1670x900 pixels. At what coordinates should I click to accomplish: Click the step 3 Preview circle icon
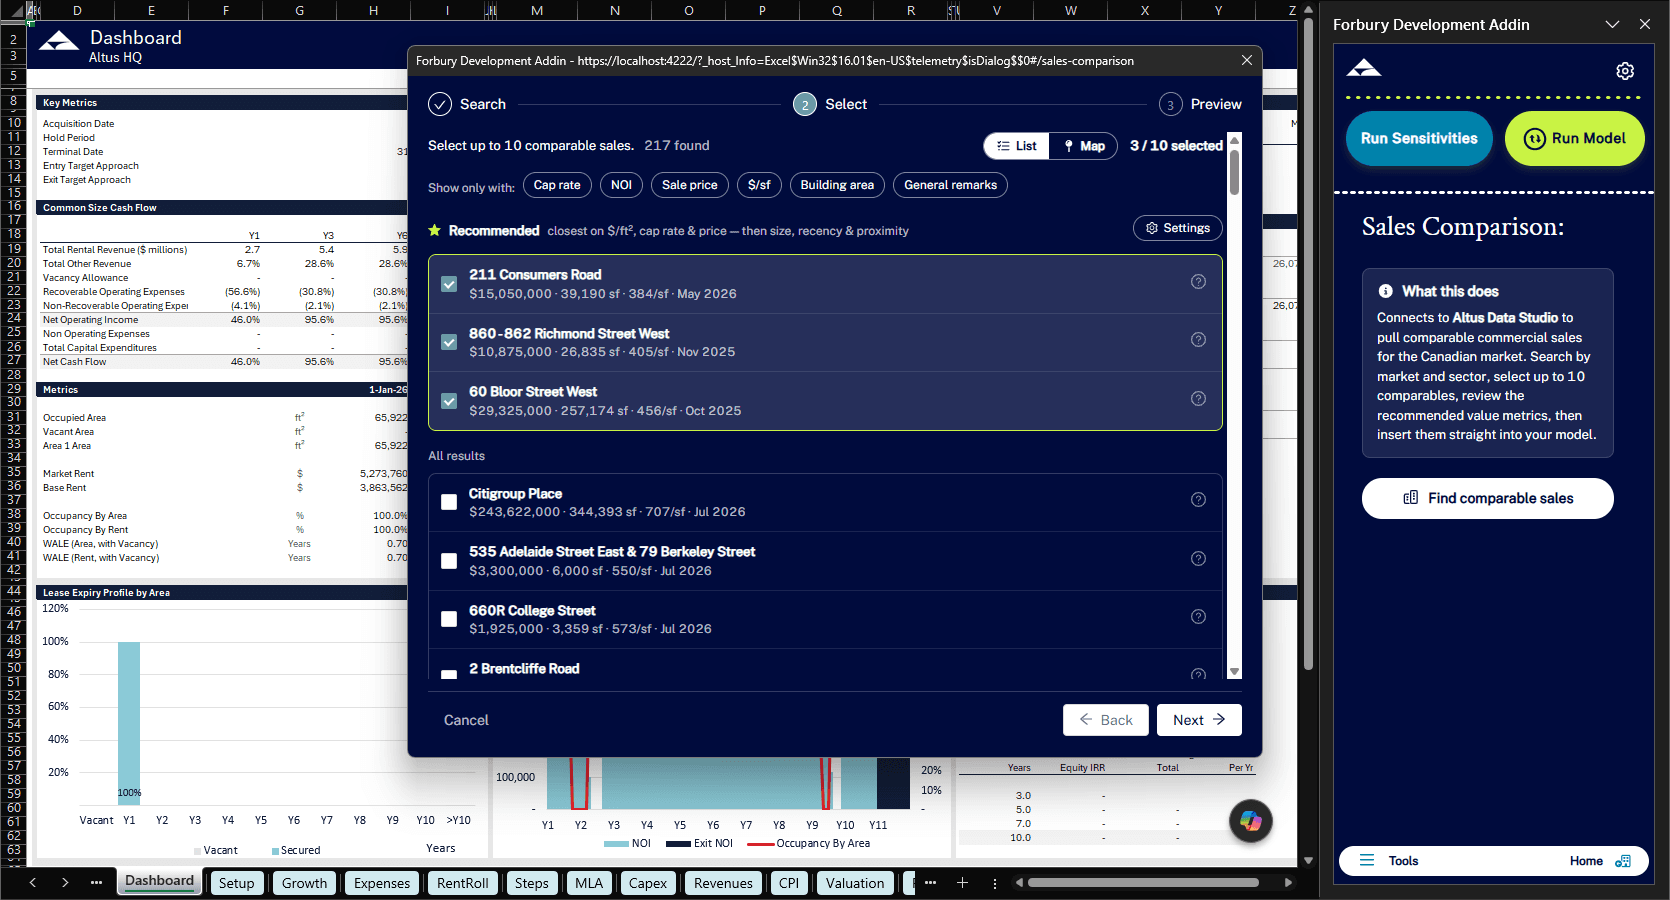[1170, 104]
